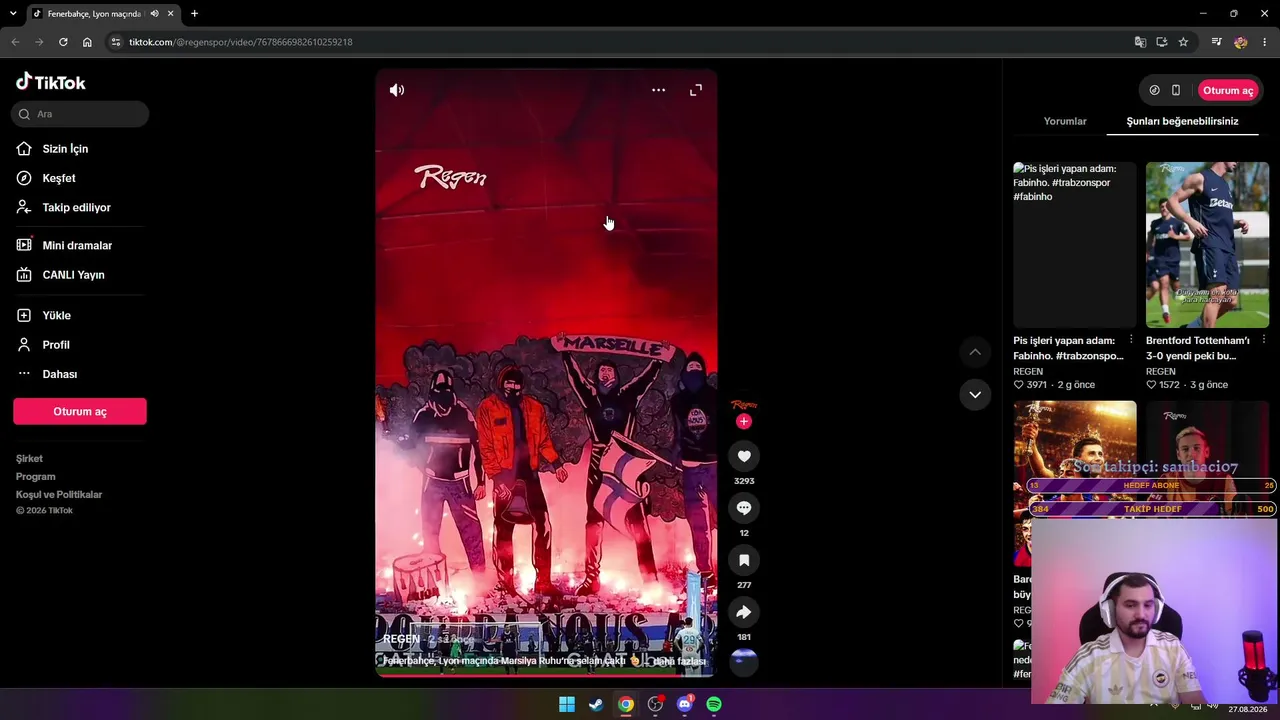Share the video with the arrow icon
This screenshot has width=1280, height=720.
[744, 612]
